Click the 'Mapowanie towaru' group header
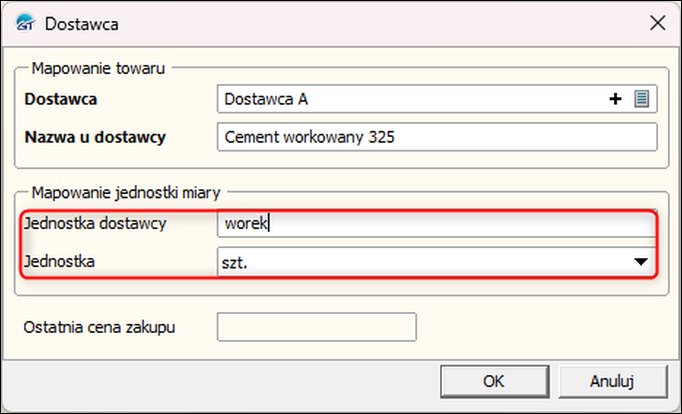Screen dimensions: 682x414 click(99, 68)
